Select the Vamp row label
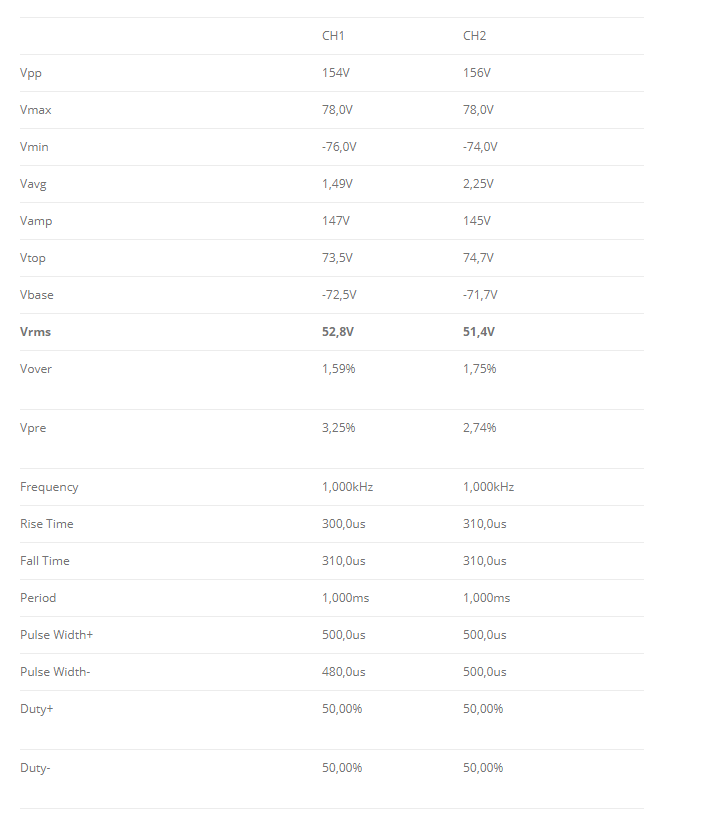The image size is (712, 831). [36, 222]
